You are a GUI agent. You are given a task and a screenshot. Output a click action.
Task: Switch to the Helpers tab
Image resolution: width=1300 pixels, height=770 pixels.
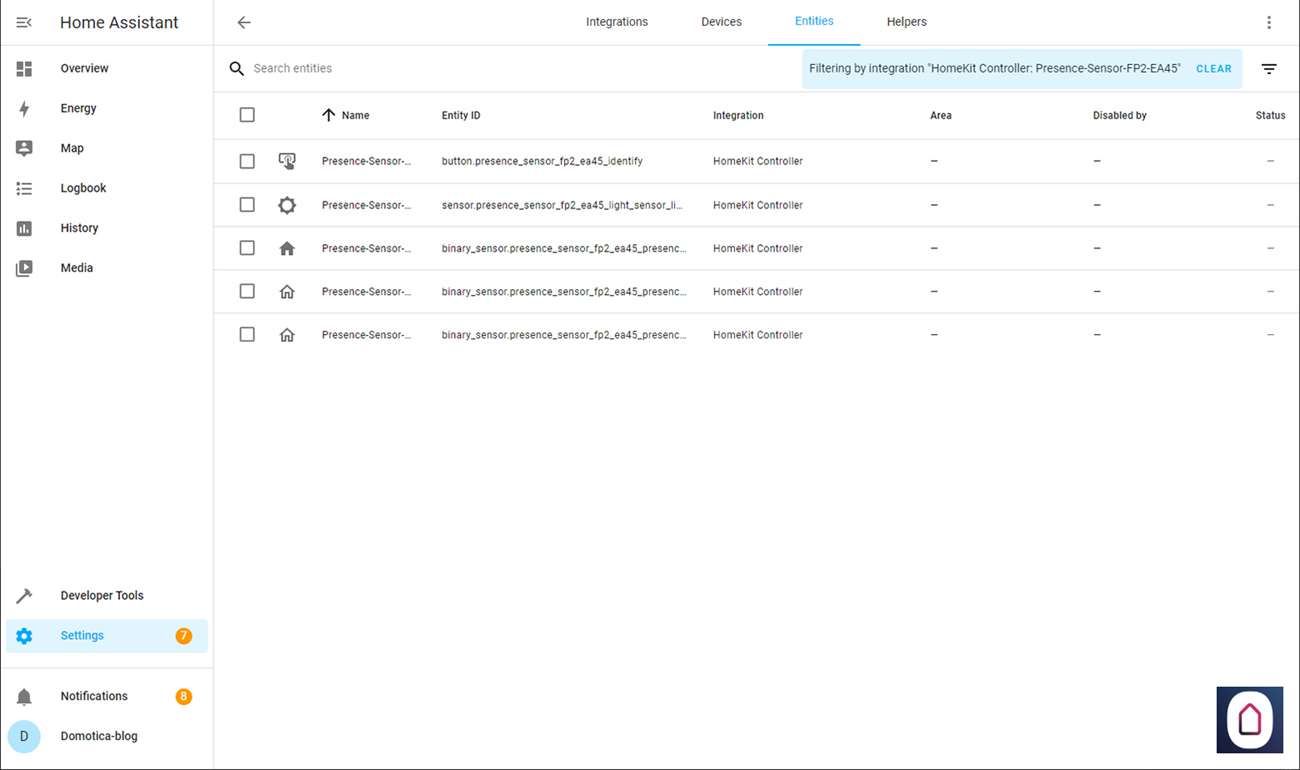tap(906, 22)
